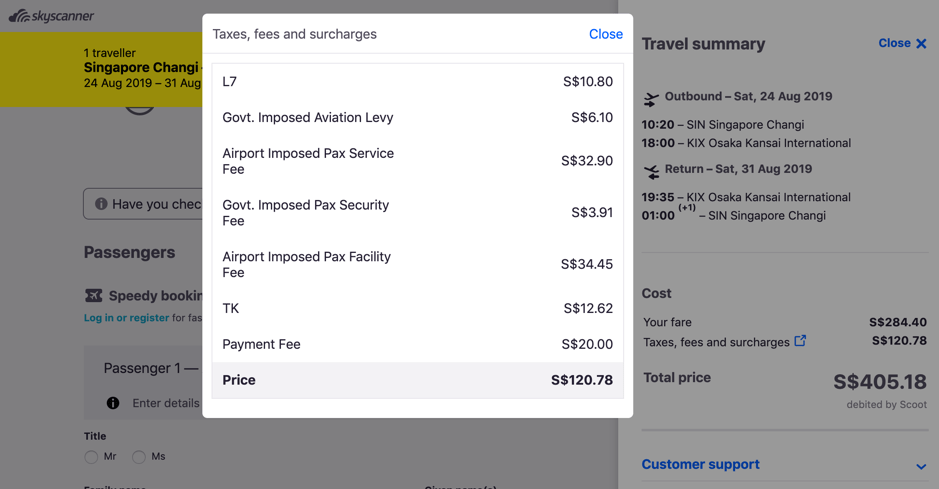Click the Price total row in dialog
Image resolution: width=939 pixels, height=489 pixels.
click(417, 380)
